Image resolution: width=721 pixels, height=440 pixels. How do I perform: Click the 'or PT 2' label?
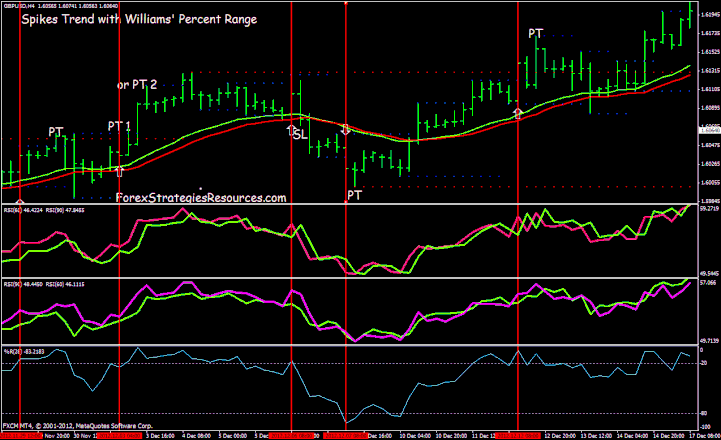point(137,85)
